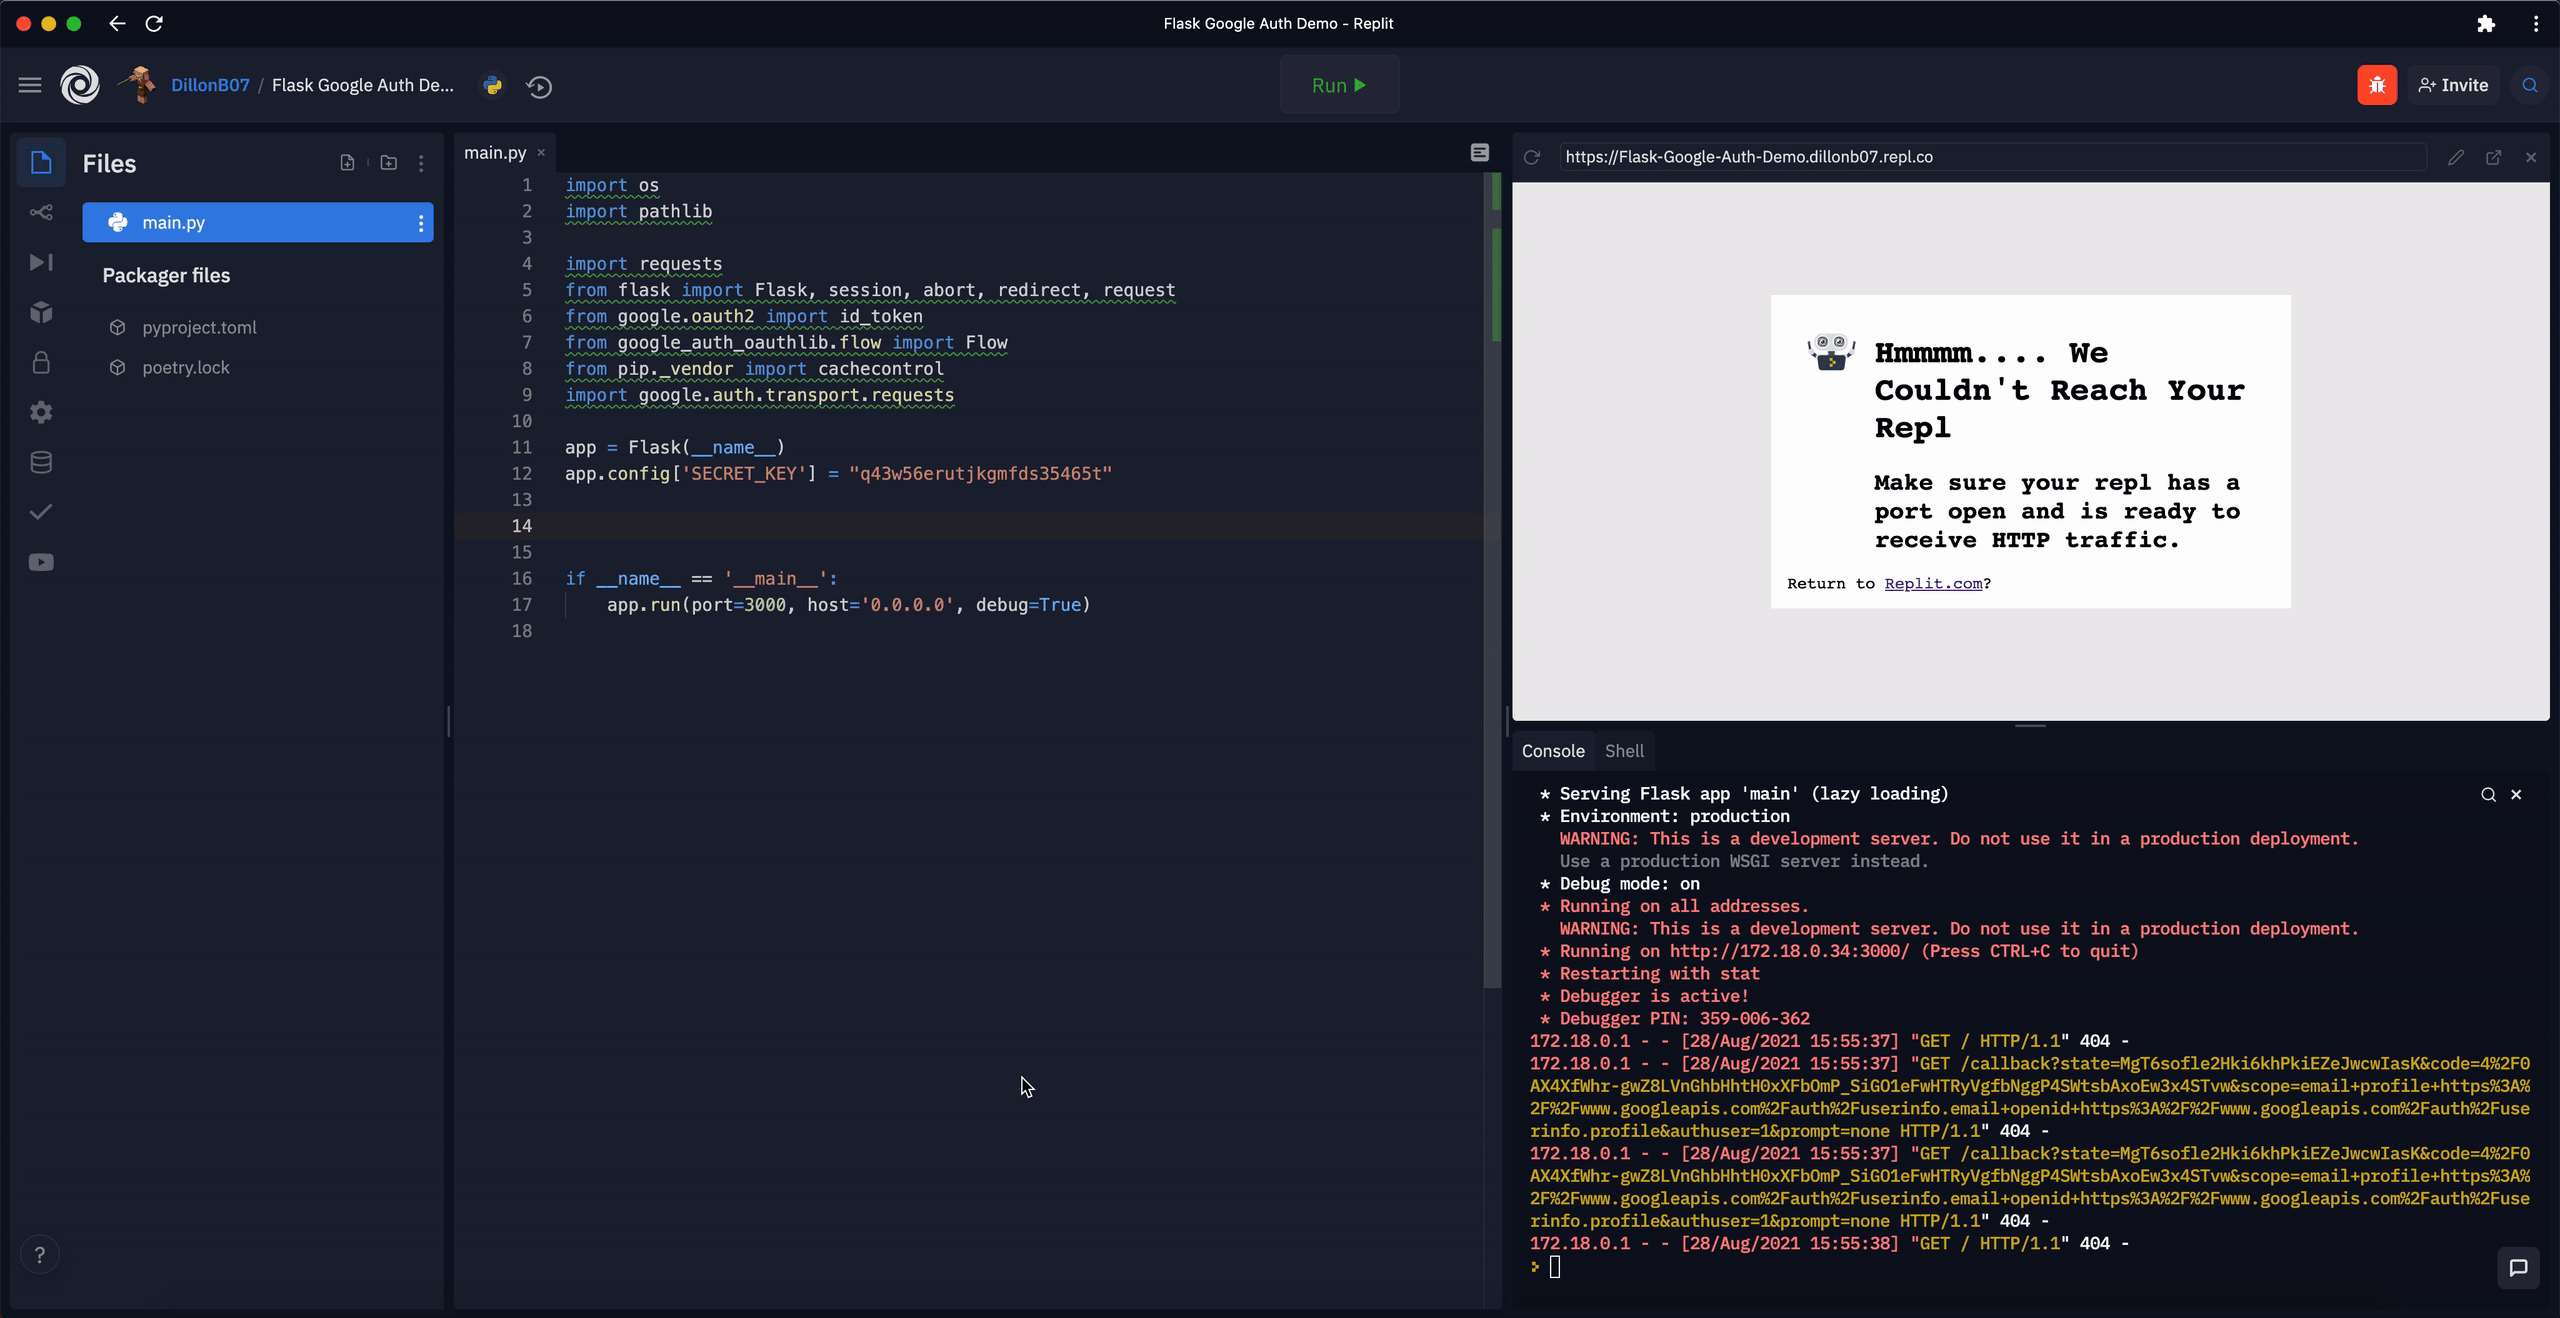Open the Secrets lock sidebar icon
This screenshot has width=2560, height=1318.
(x=41, y=362)
